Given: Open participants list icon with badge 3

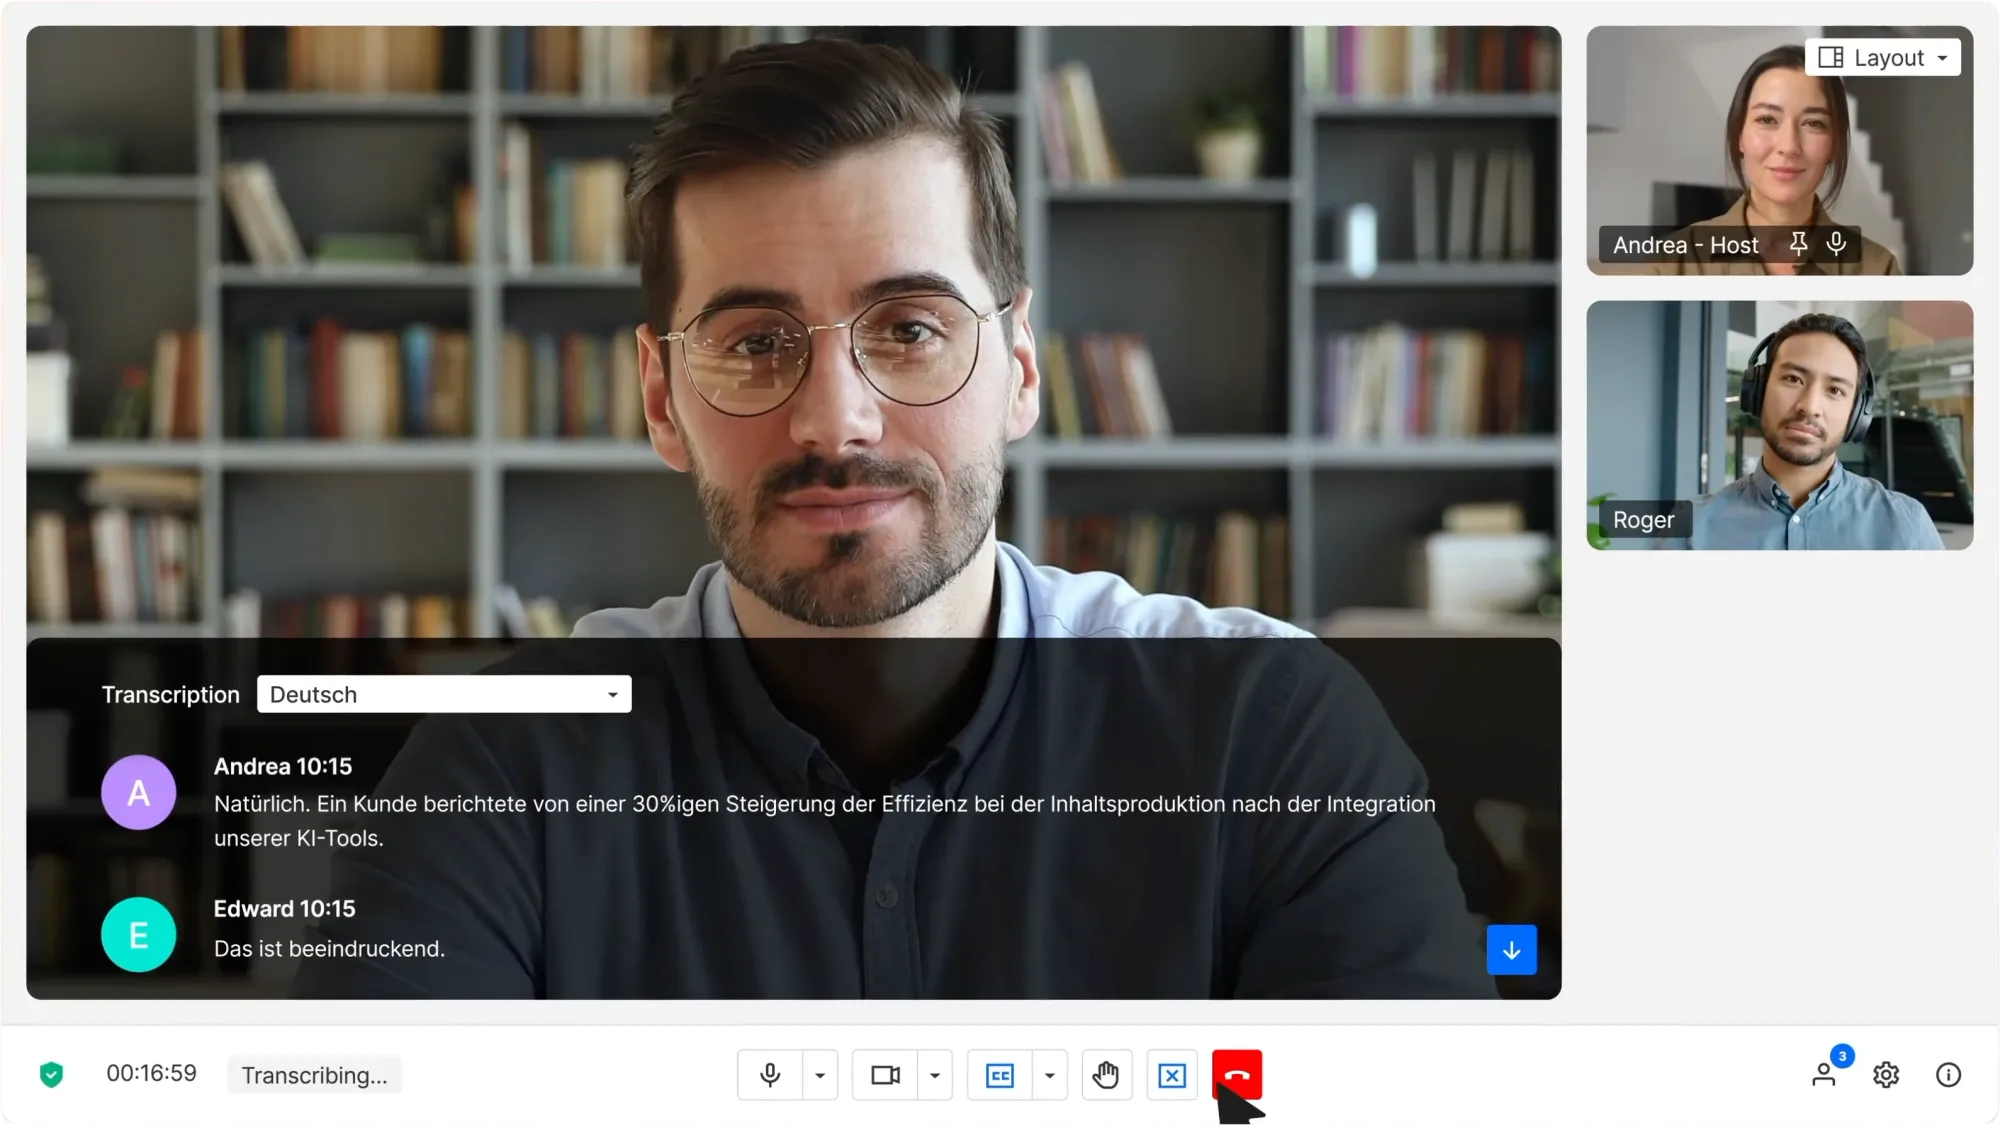Looking at the screenshot, I should pyautogui.click(x=1825, y=1074).
